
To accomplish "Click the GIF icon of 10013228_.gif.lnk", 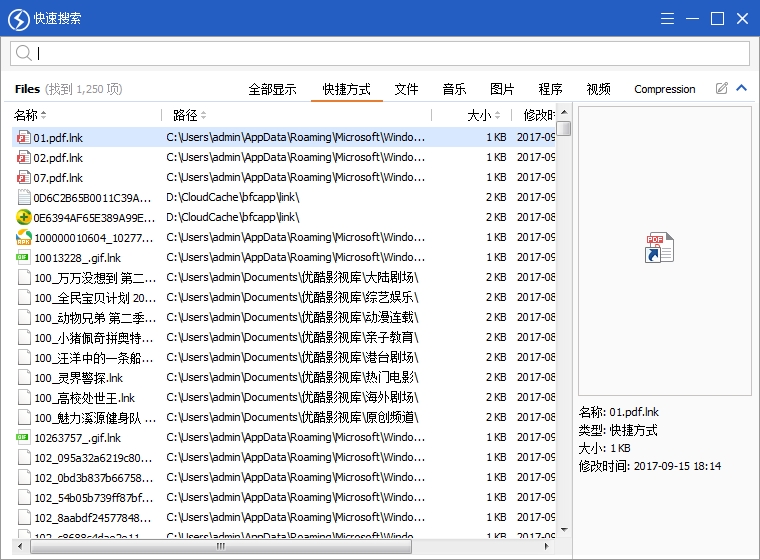I will tap(24, 257).
